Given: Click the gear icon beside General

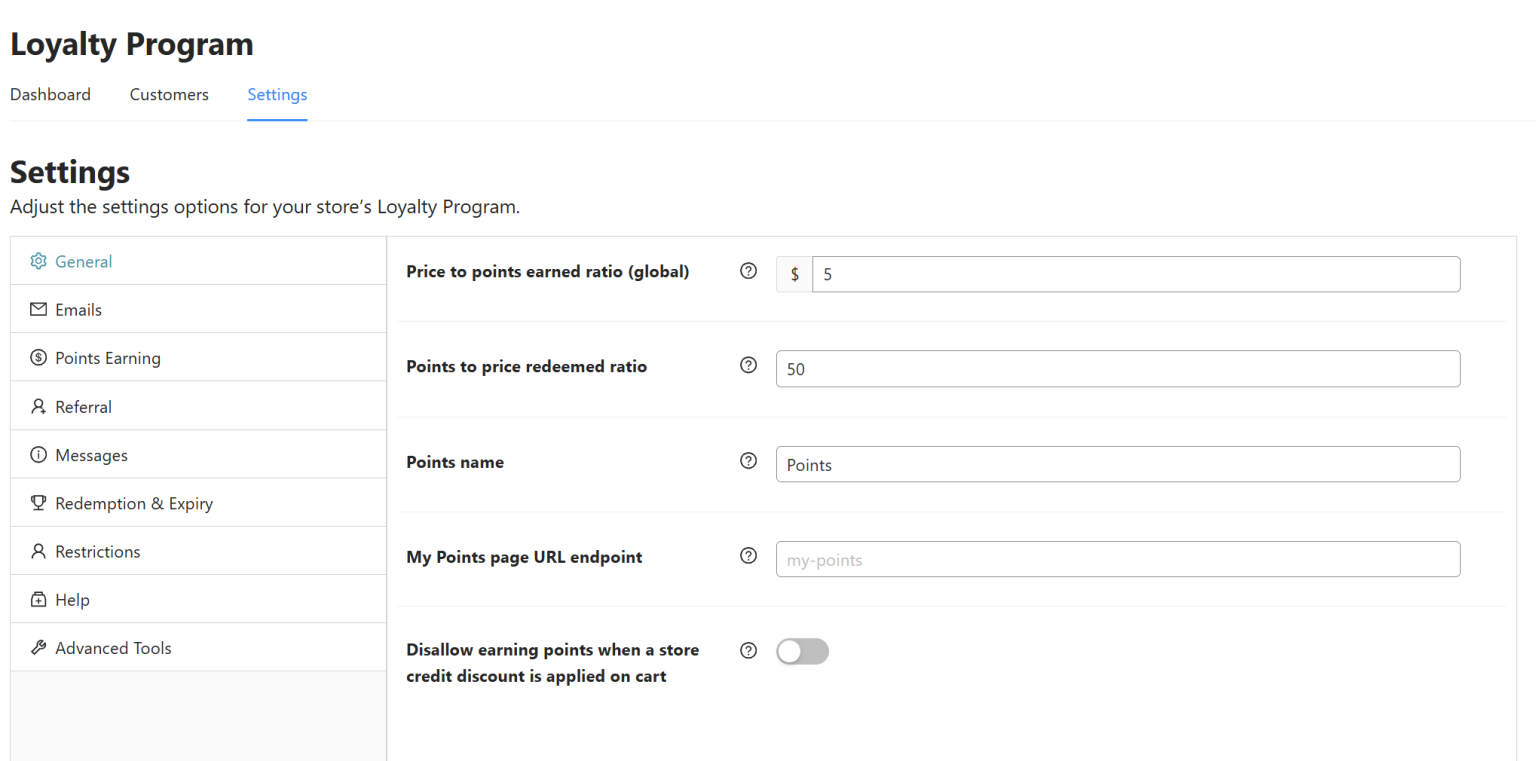Looking at the screenshot, I should click(x=38, y=260).
